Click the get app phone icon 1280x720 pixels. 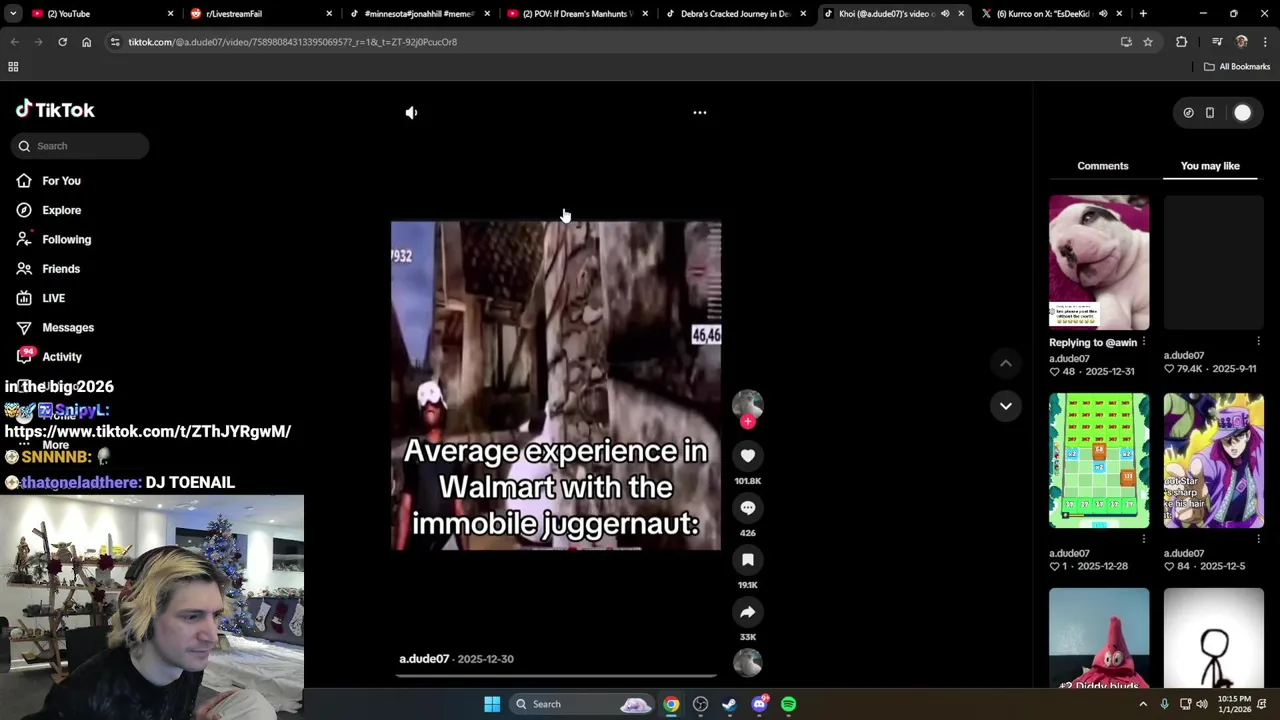point(1210,113)
